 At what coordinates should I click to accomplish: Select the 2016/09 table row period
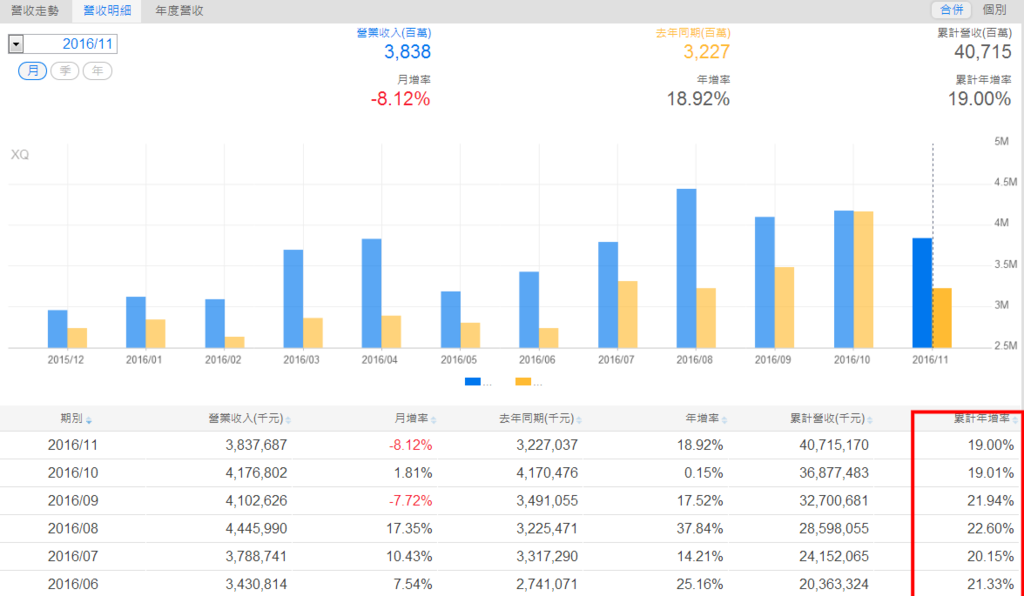[72, 501]
